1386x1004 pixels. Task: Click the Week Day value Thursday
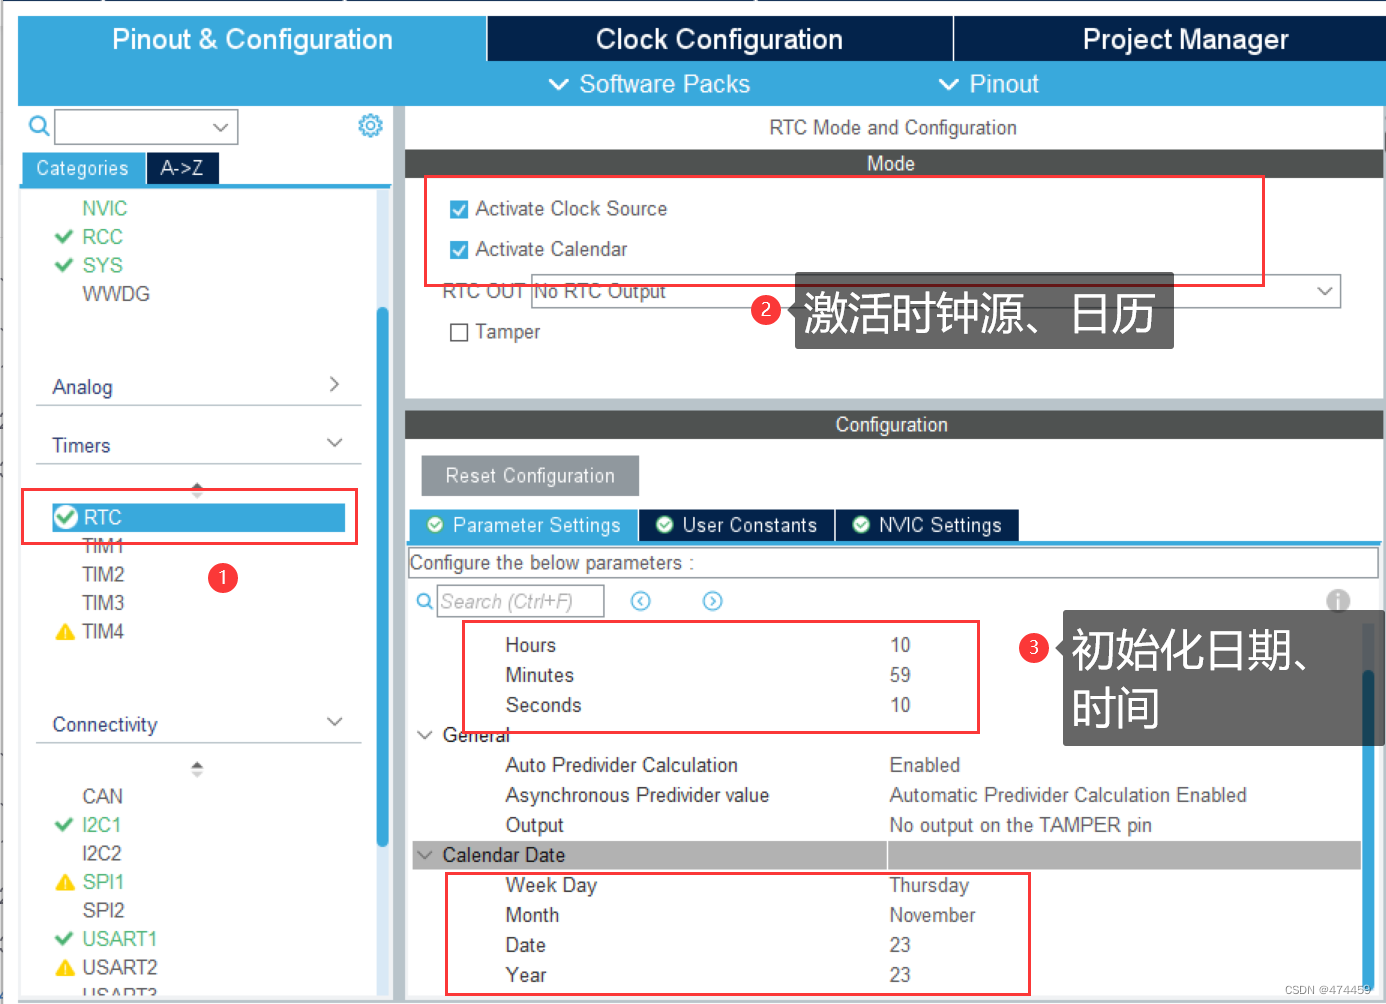[929, 885]
